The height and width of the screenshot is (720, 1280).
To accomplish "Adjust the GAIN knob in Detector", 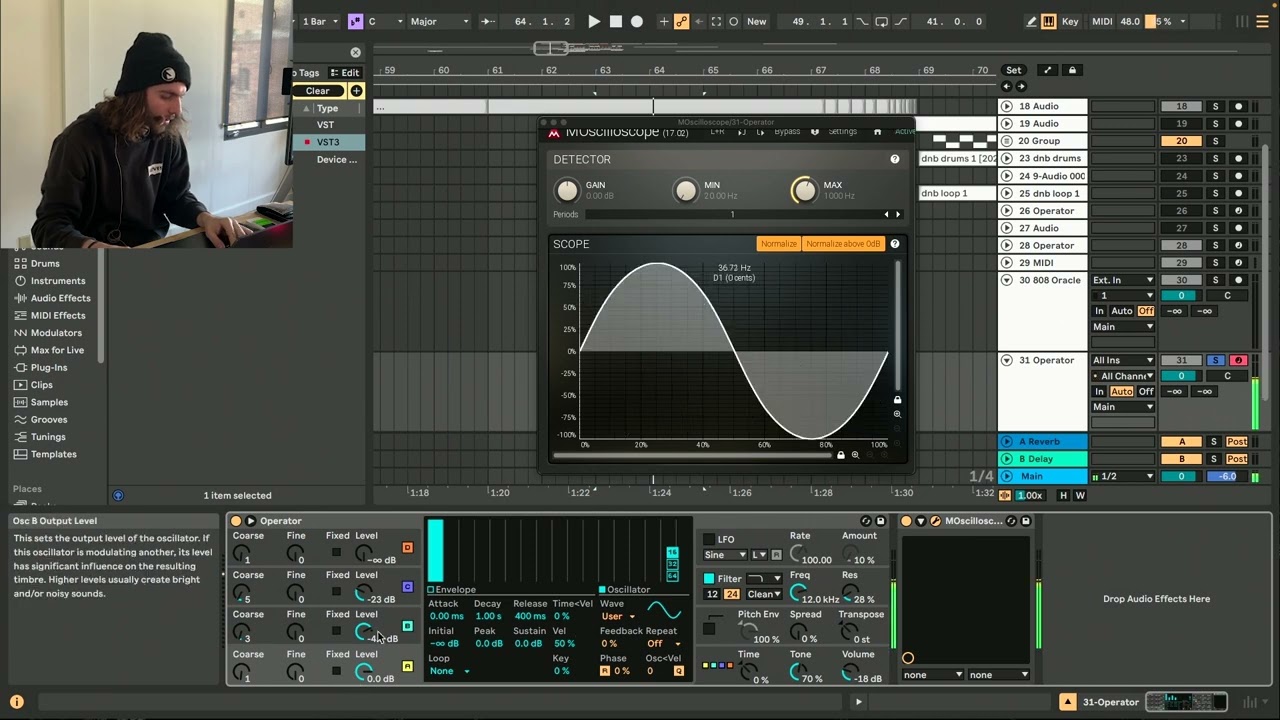I will coord(567,190).
